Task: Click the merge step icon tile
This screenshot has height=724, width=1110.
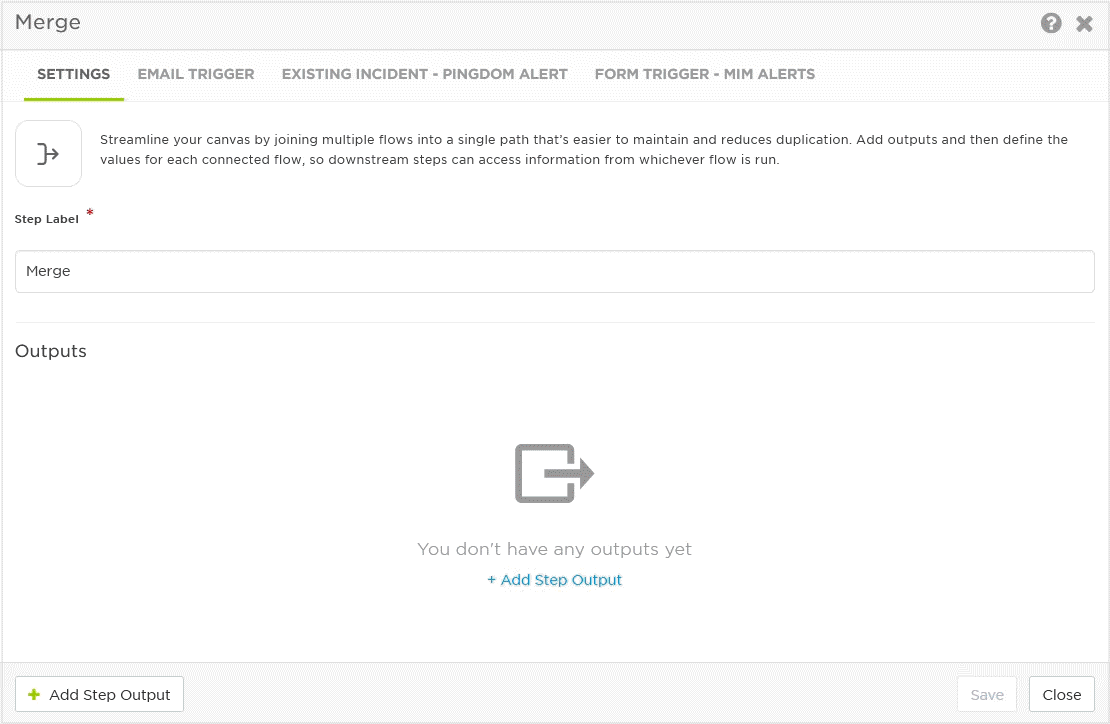Action: coord(48,154)
